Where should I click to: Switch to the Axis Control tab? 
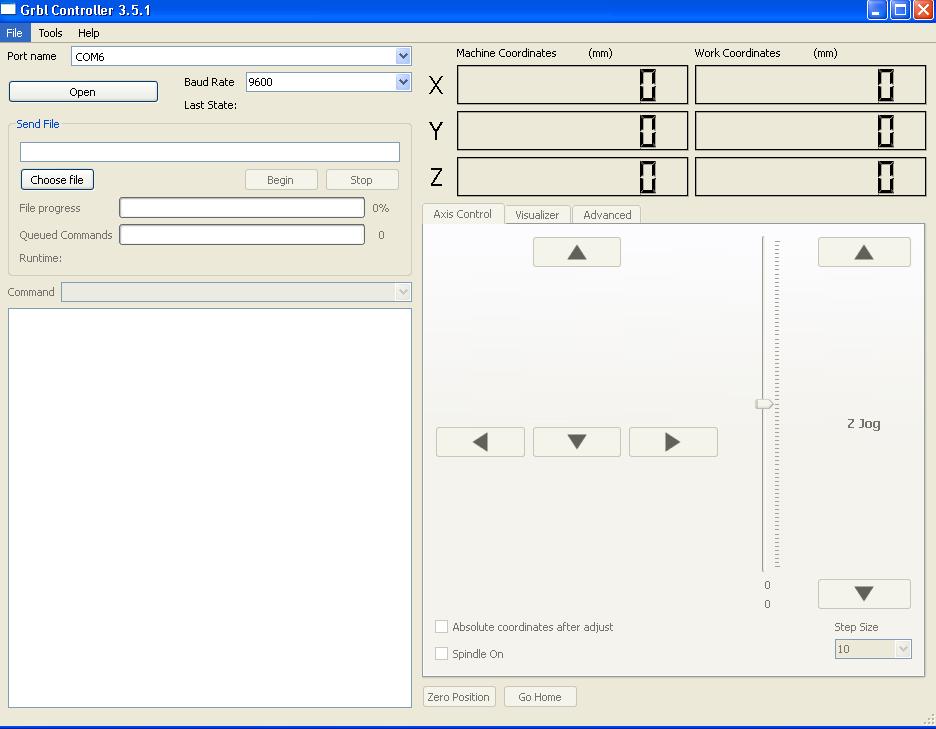click(x=463, y=214)
